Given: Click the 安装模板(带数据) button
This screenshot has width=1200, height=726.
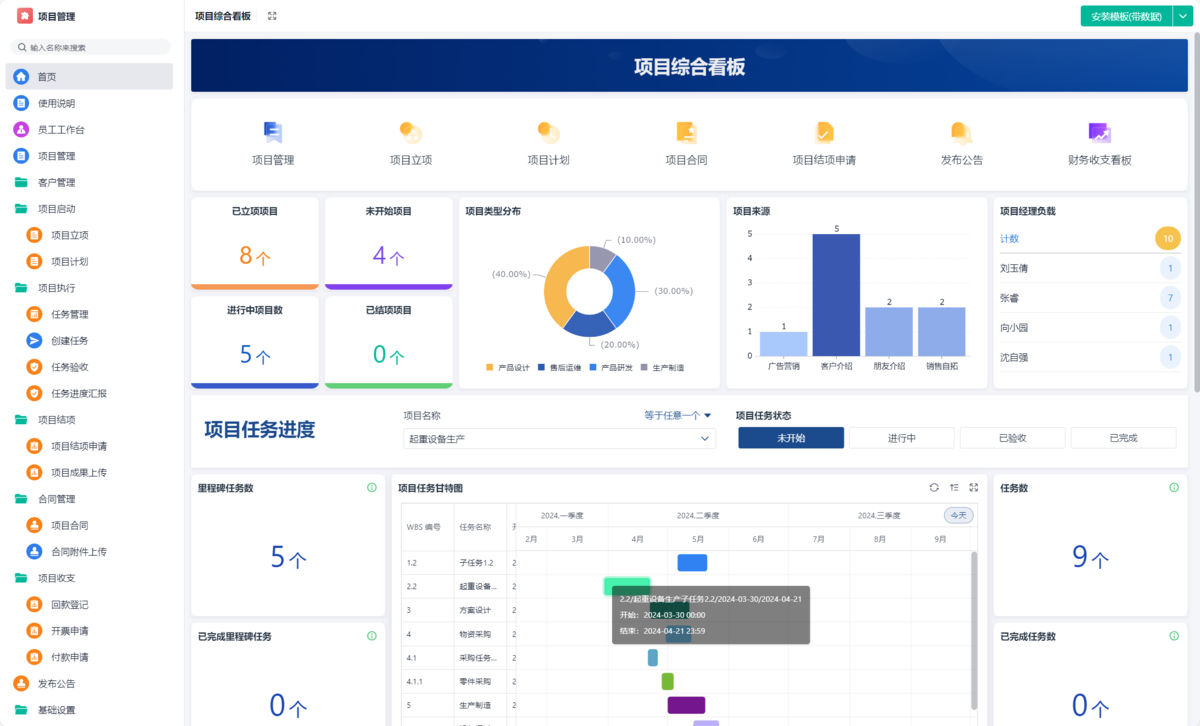Looking at the screenshot, I should pos(1125,16).
